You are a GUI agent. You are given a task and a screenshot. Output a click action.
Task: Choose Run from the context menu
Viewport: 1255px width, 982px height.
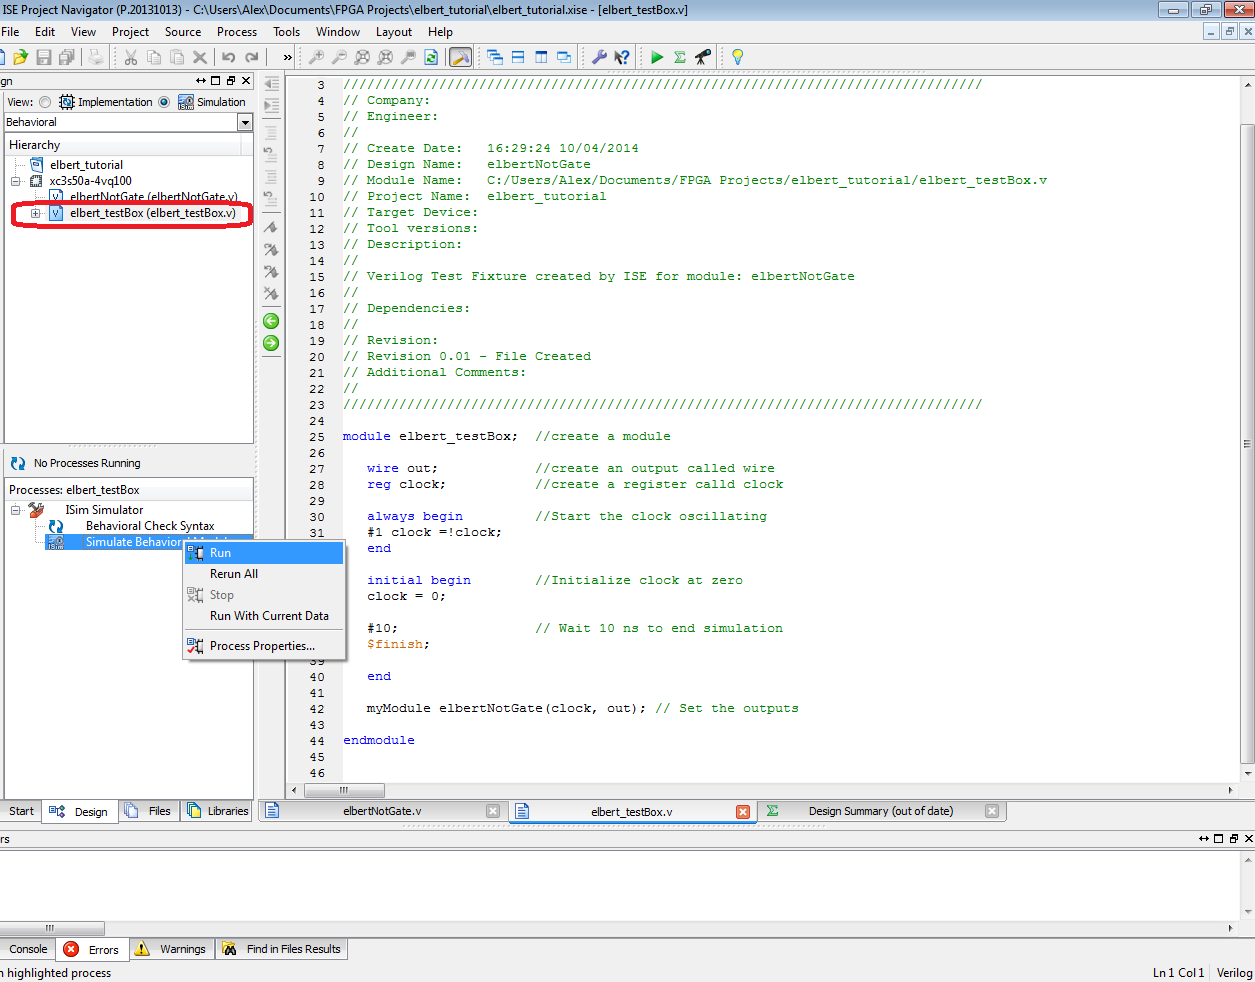click(264, 553)
